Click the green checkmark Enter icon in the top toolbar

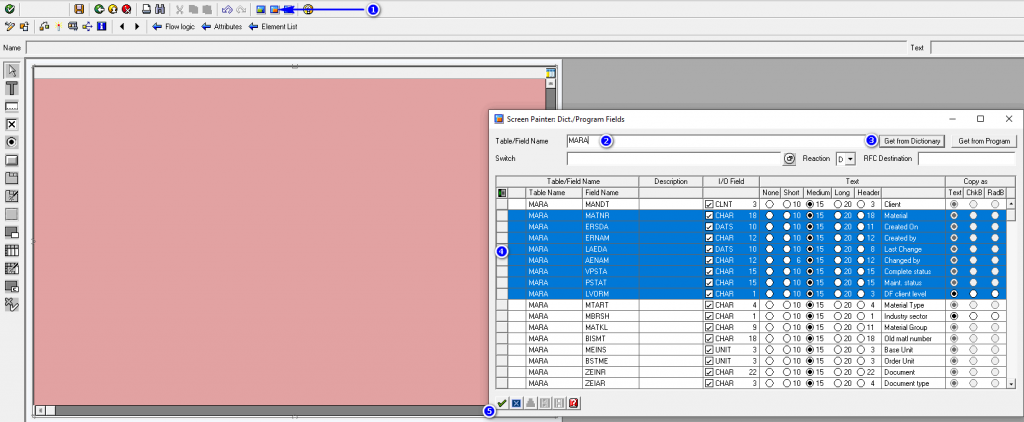[x=9, y=9]
